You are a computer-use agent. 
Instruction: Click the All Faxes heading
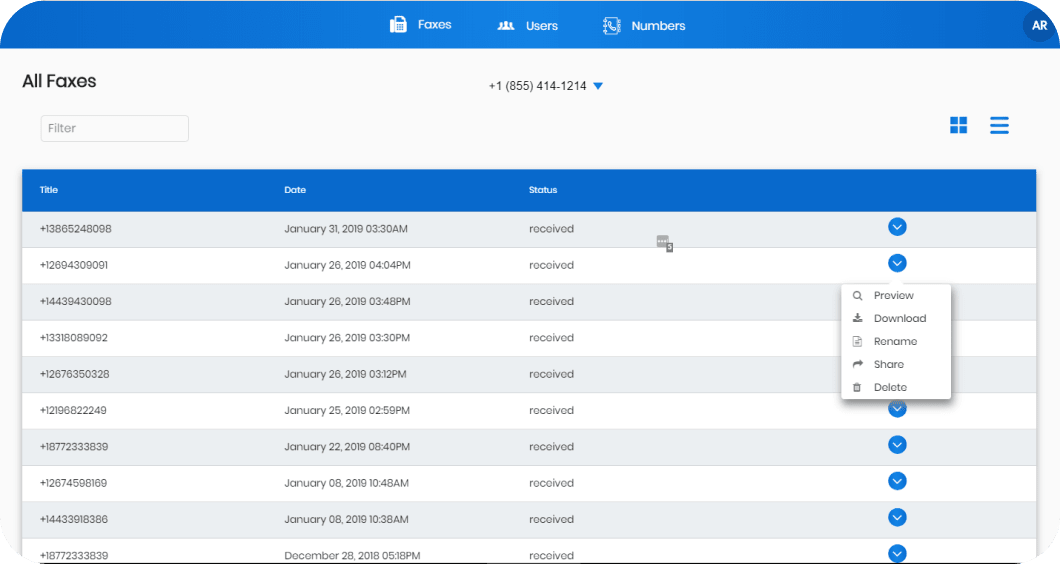(x=59, y=81)
